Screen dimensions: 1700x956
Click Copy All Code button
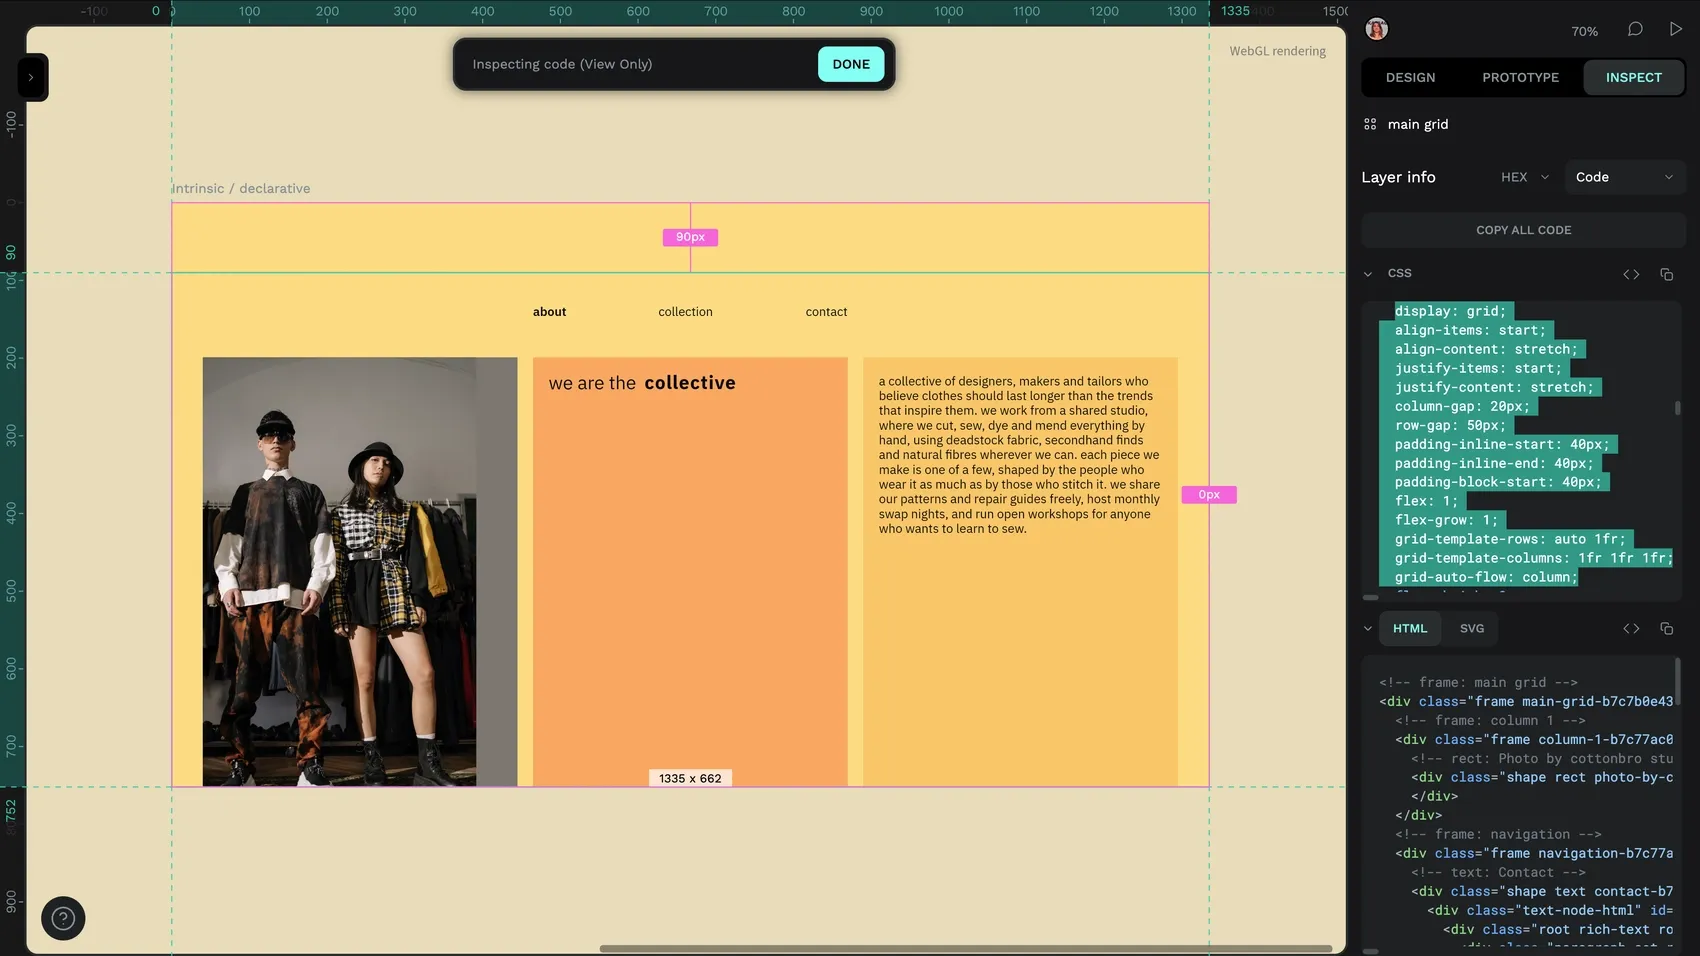tap(1523, 230)
